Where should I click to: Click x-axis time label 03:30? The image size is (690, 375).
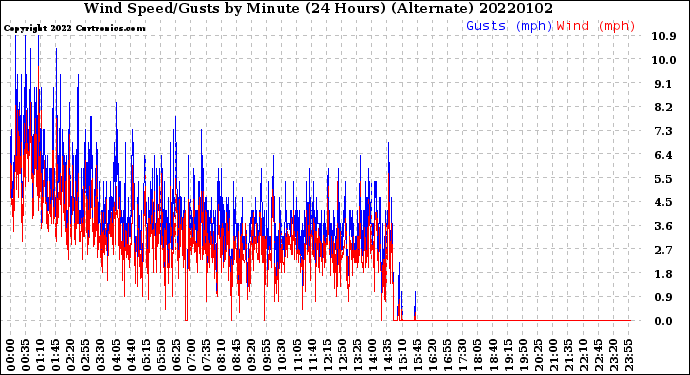(101, 355)
